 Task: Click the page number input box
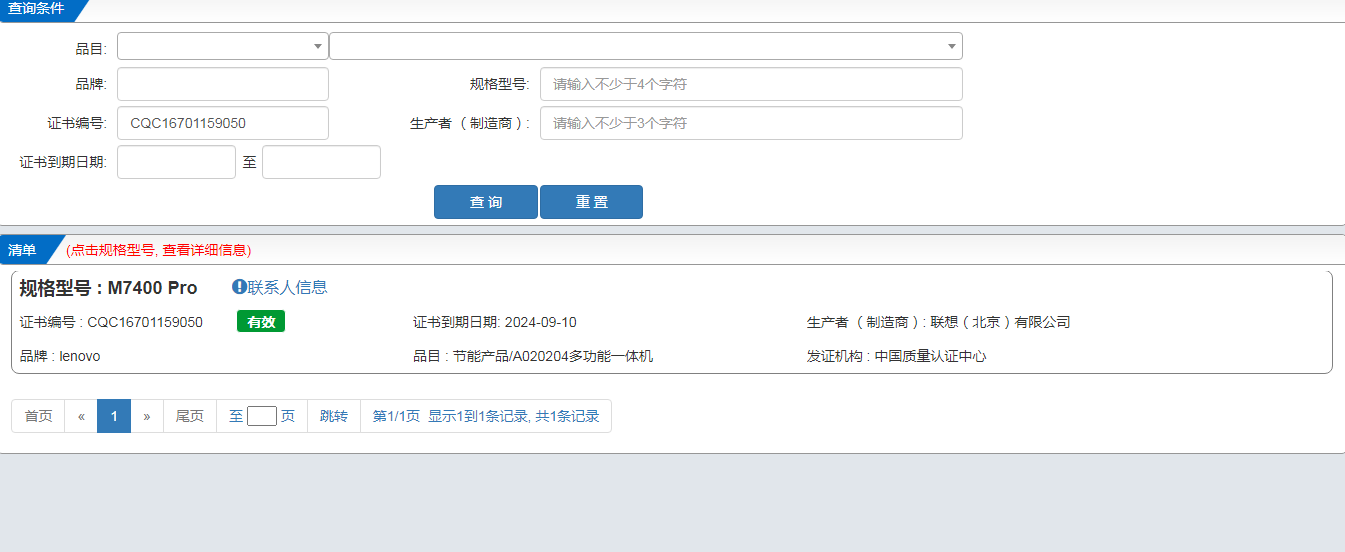click(x=262, y=416)
